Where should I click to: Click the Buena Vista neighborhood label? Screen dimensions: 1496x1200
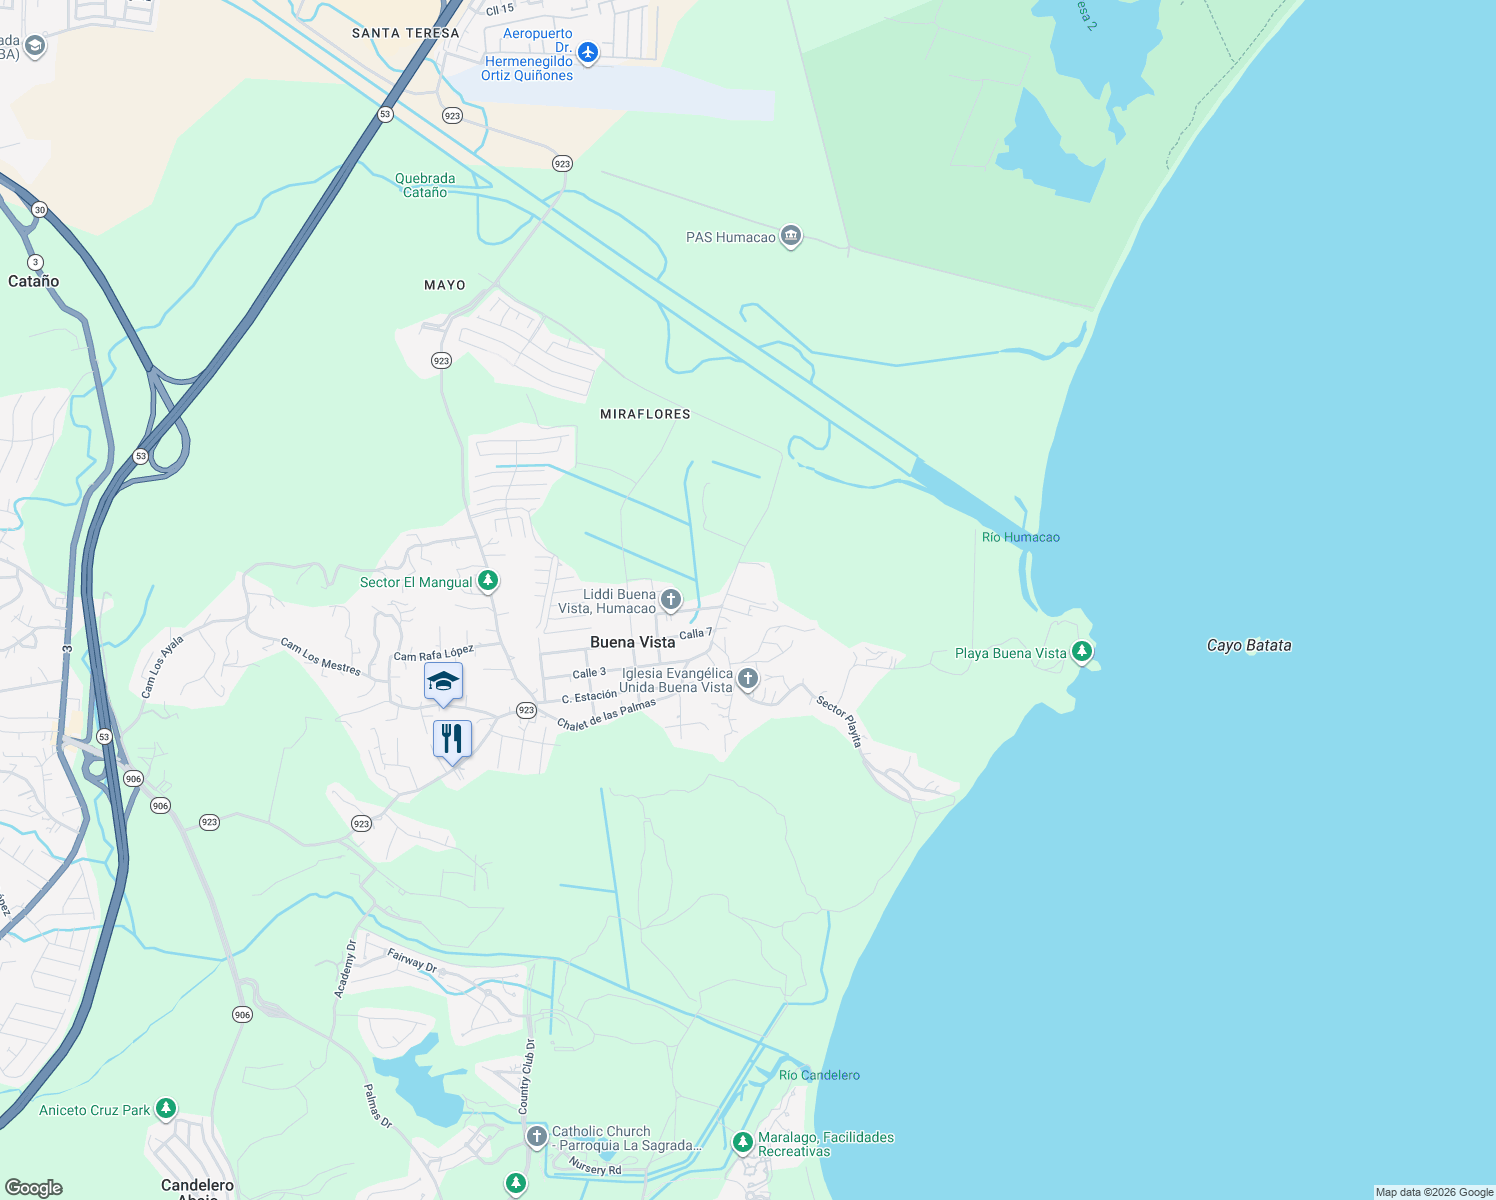pyautogui.click(x=633, y=642)
